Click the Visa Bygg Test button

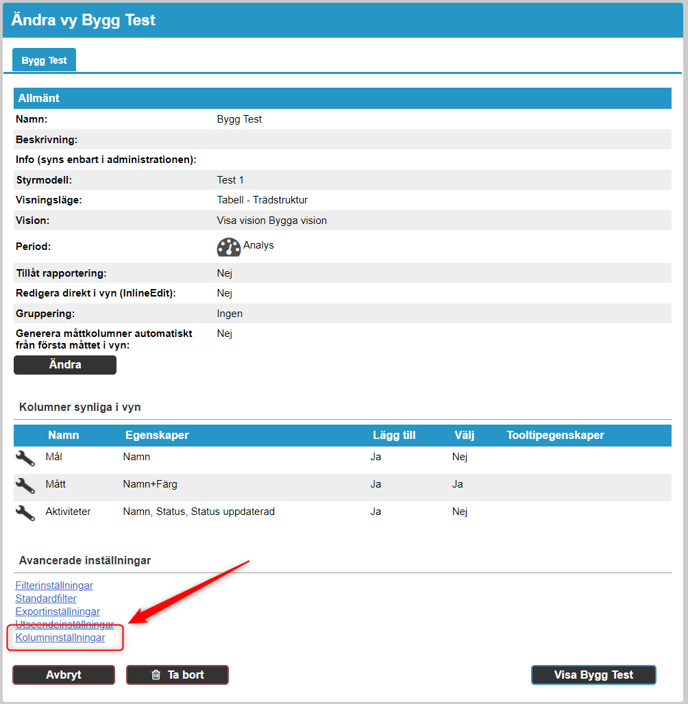pos(593,675)
